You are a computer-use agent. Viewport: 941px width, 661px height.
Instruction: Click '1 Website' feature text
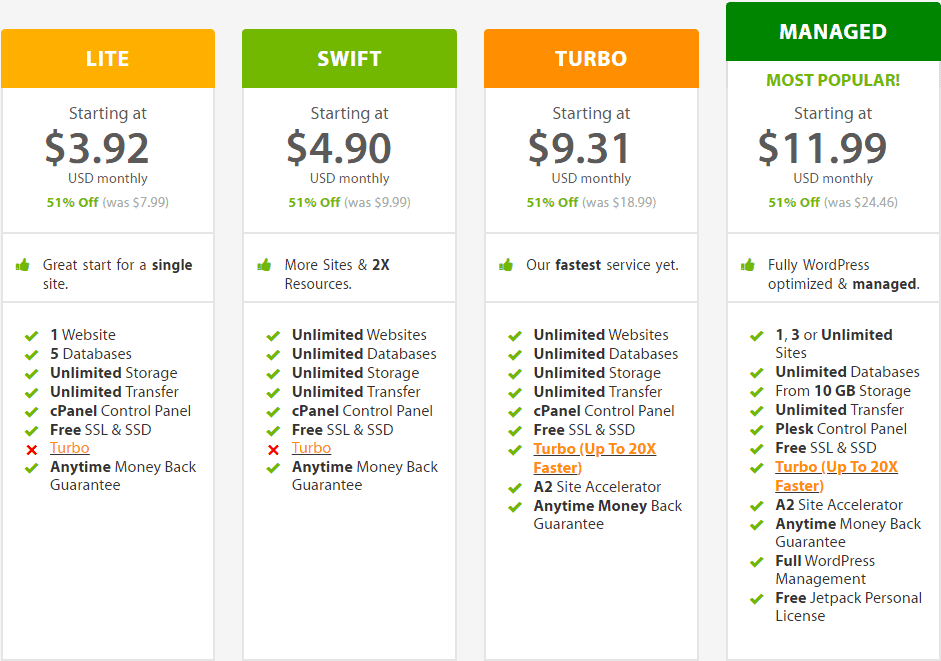[83, 334]
